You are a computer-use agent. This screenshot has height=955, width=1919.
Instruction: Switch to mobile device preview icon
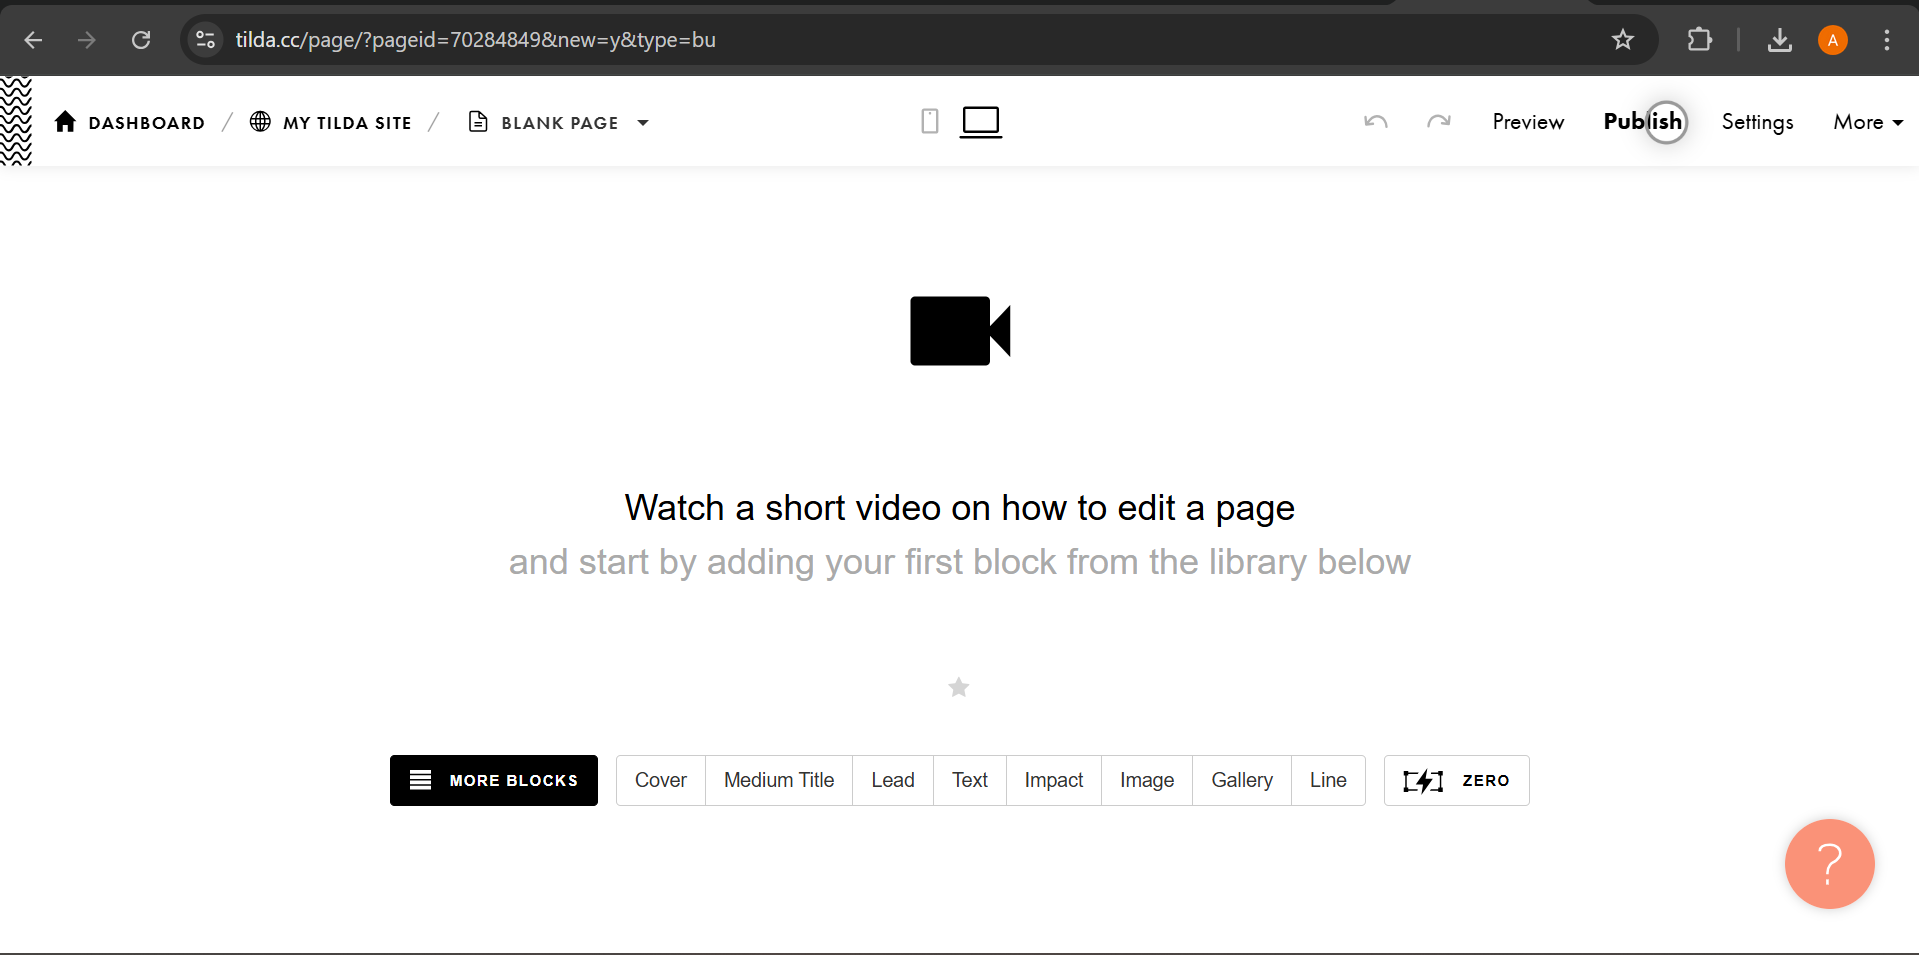(930, 121)
